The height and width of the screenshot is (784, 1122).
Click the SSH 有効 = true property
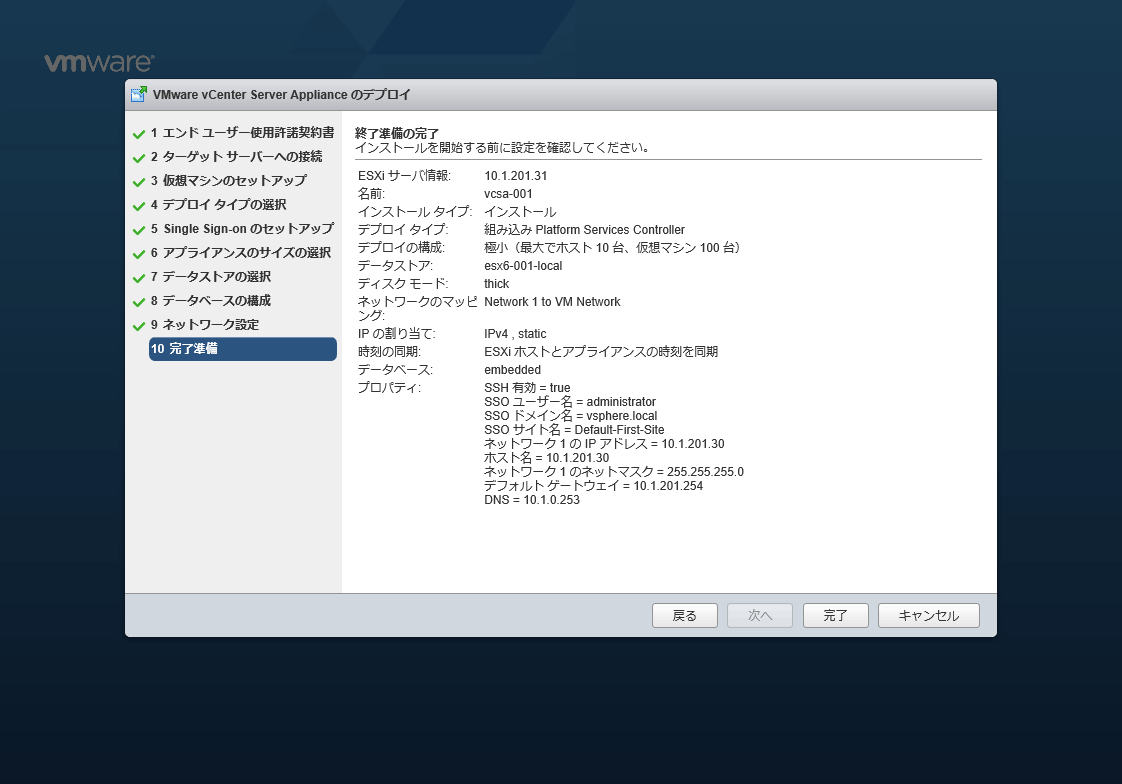(527, 388)
